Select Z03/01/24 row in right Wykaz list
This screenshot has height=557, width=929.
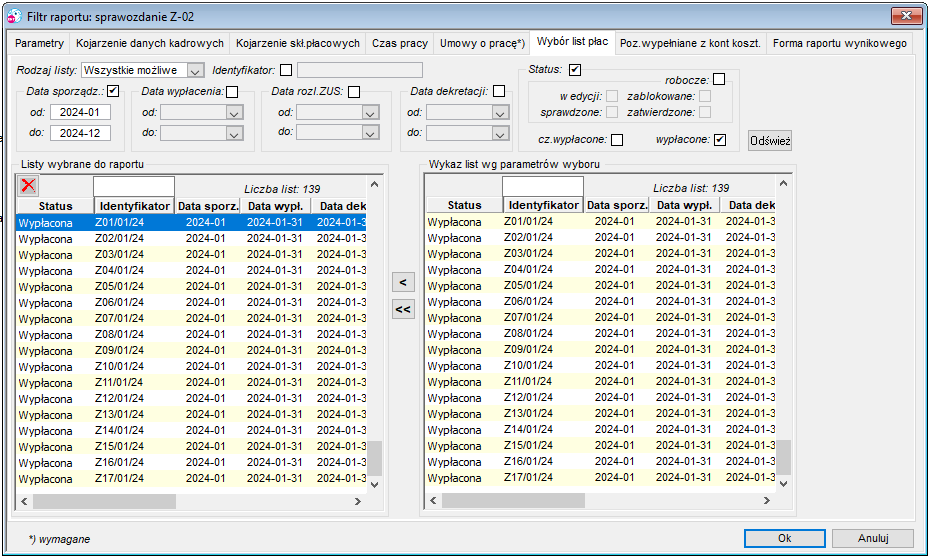[600, 253]
